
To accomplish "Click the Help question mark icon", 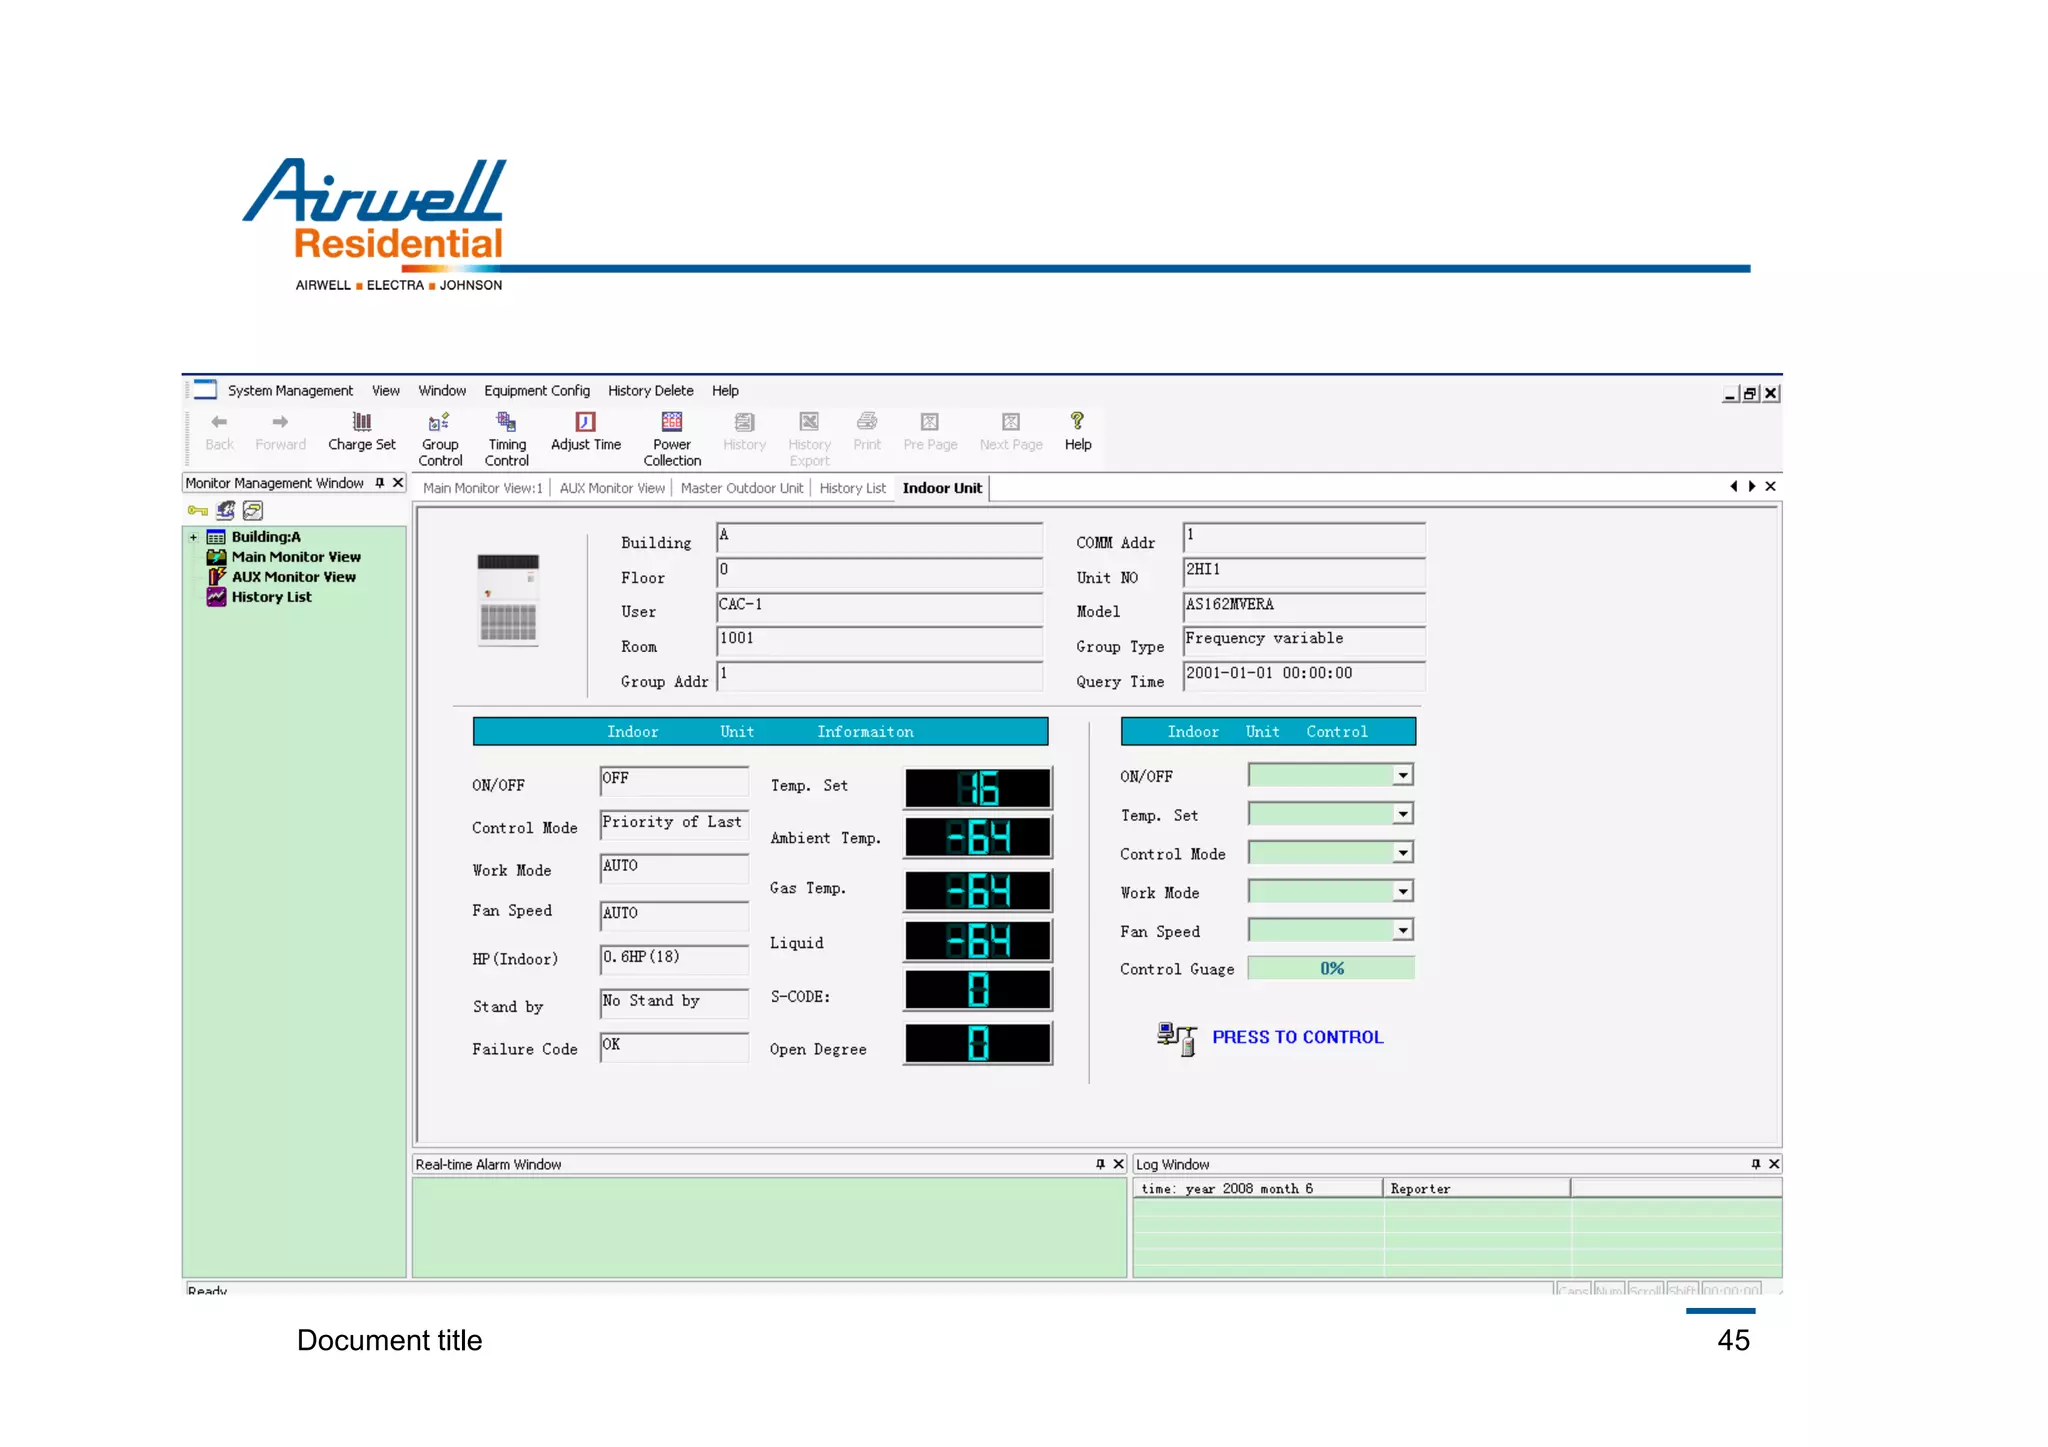I will pos(1077,421).
